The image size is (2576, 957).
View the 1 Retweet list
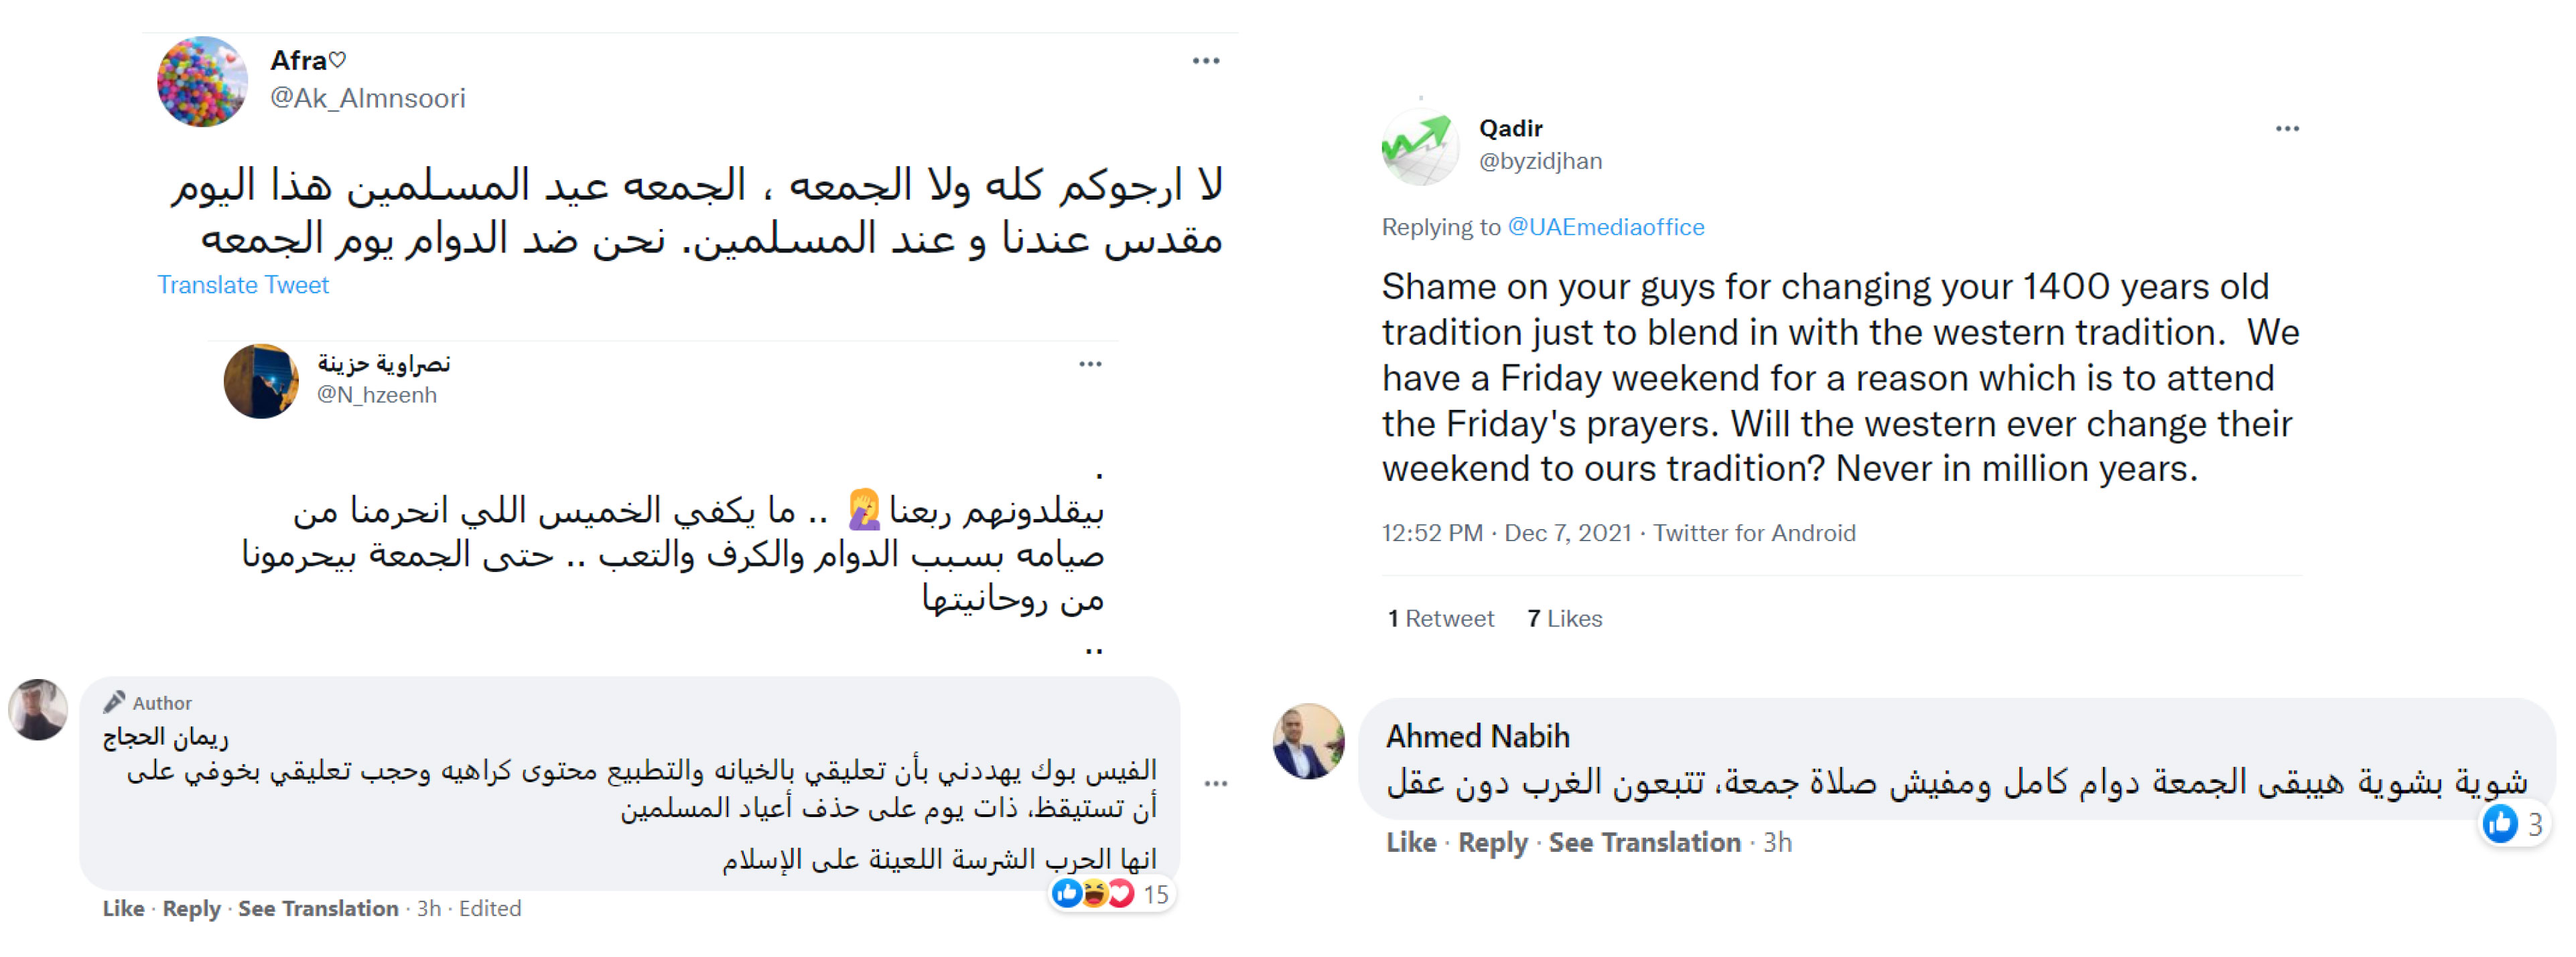[x=1441, y=619]
